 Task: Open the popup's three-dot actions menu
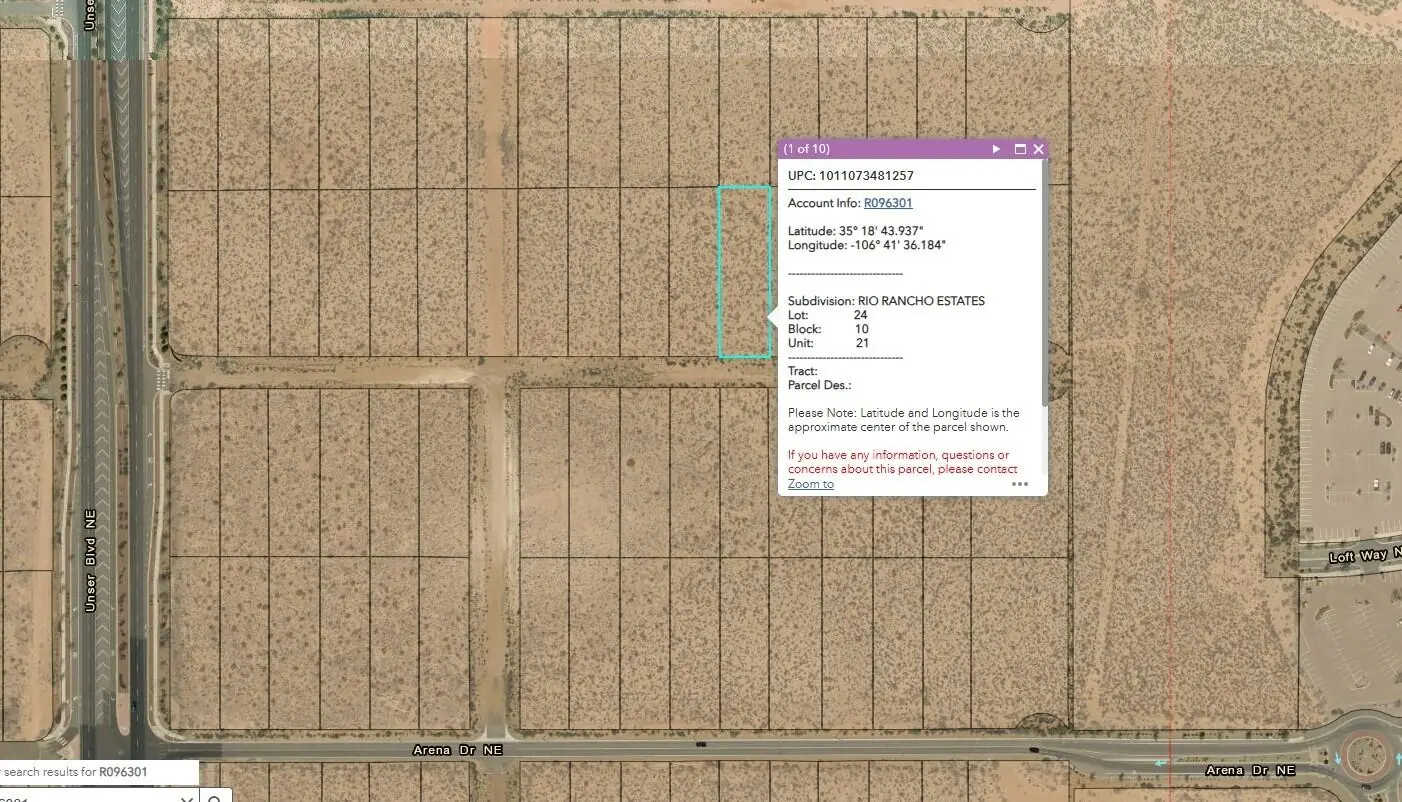pos(1020,484)
